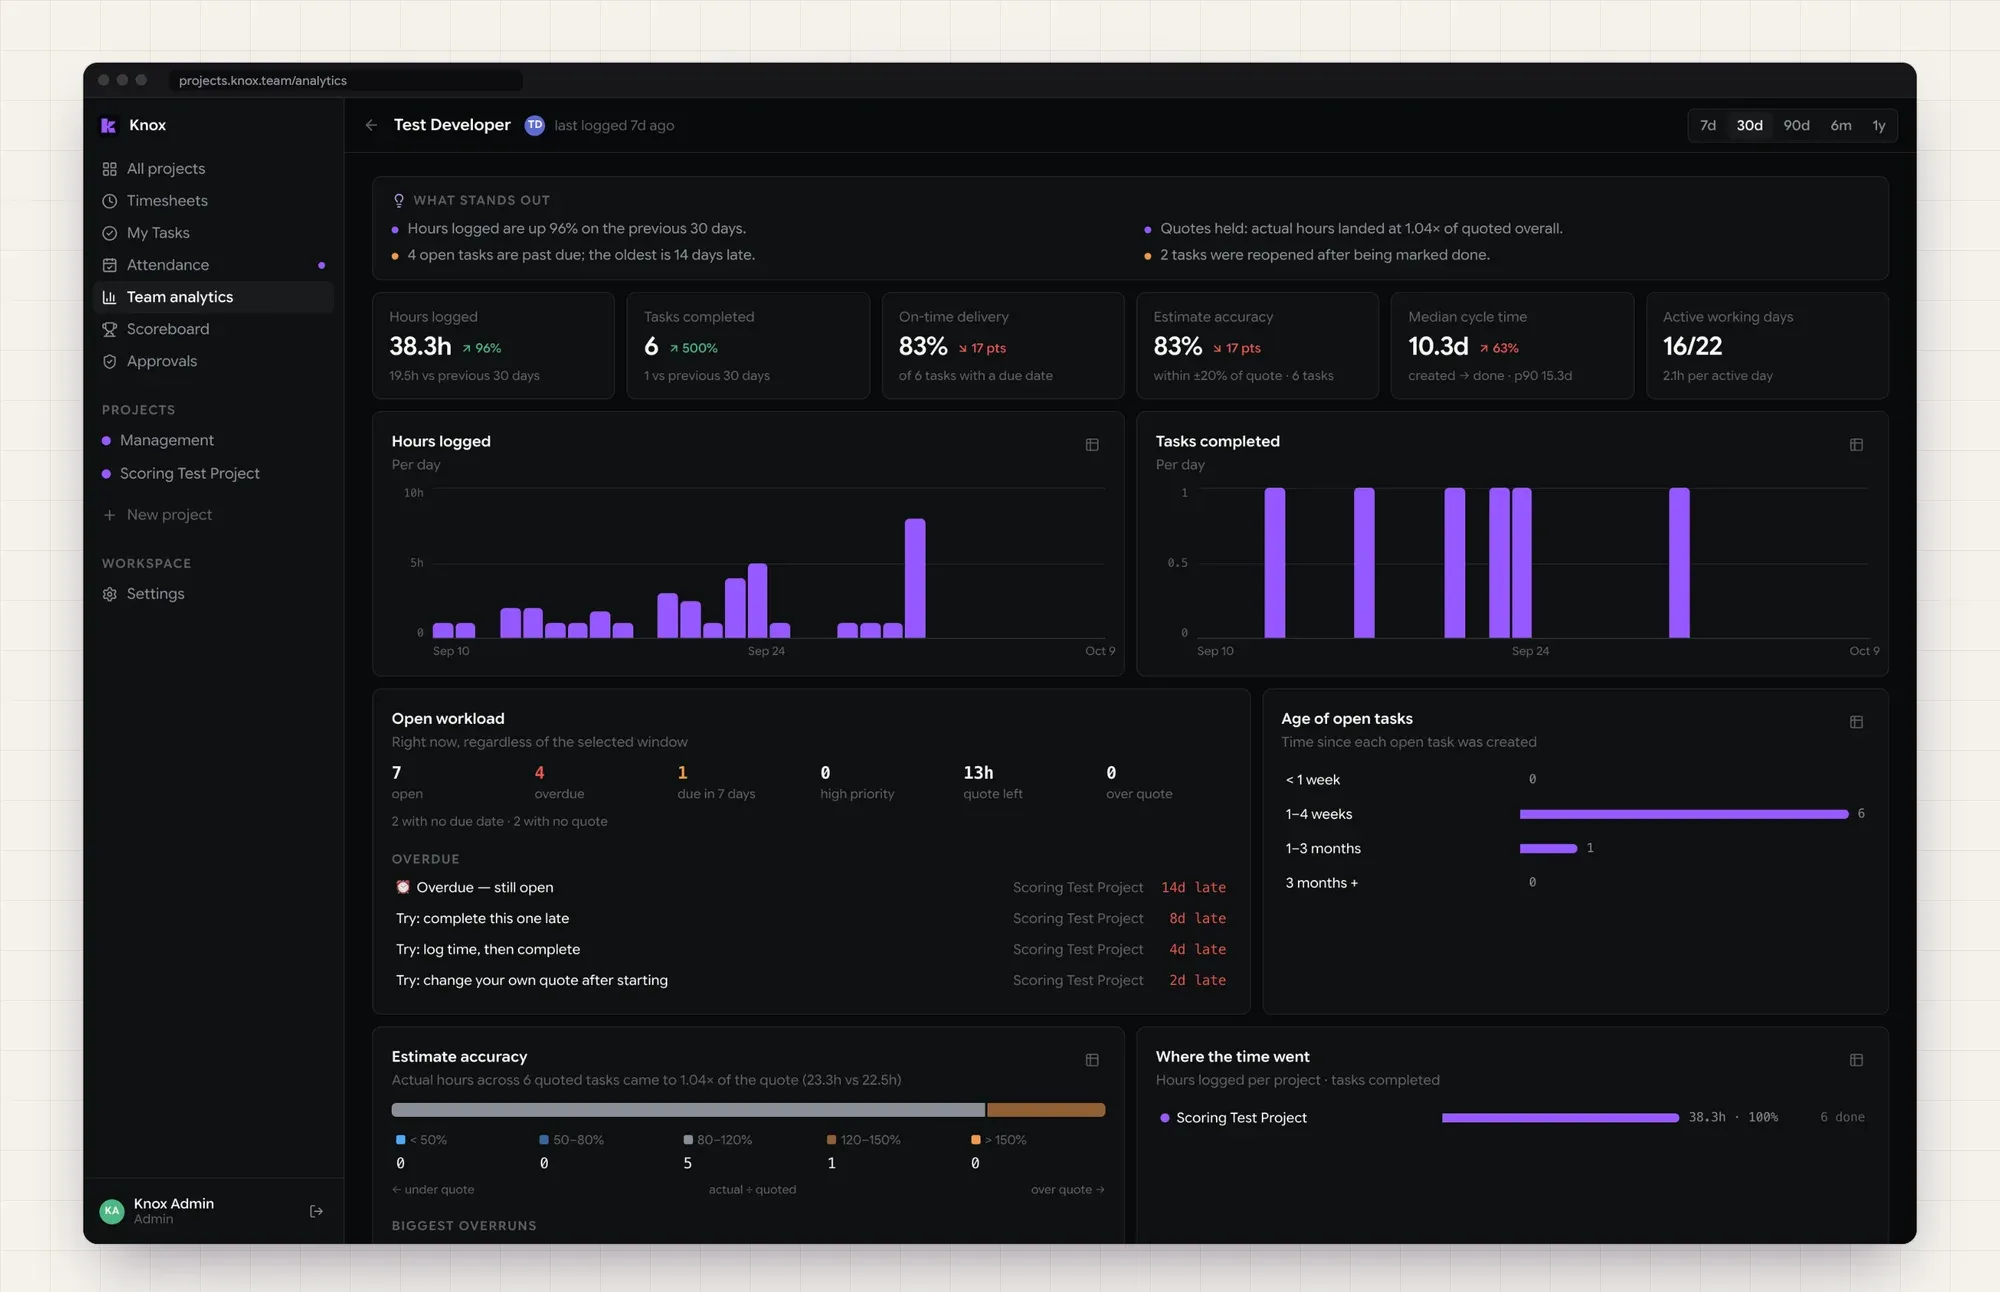The image size is (2000, 1292).
Task: Toggle table view on Where the time went
Action: (1856, 1060)
